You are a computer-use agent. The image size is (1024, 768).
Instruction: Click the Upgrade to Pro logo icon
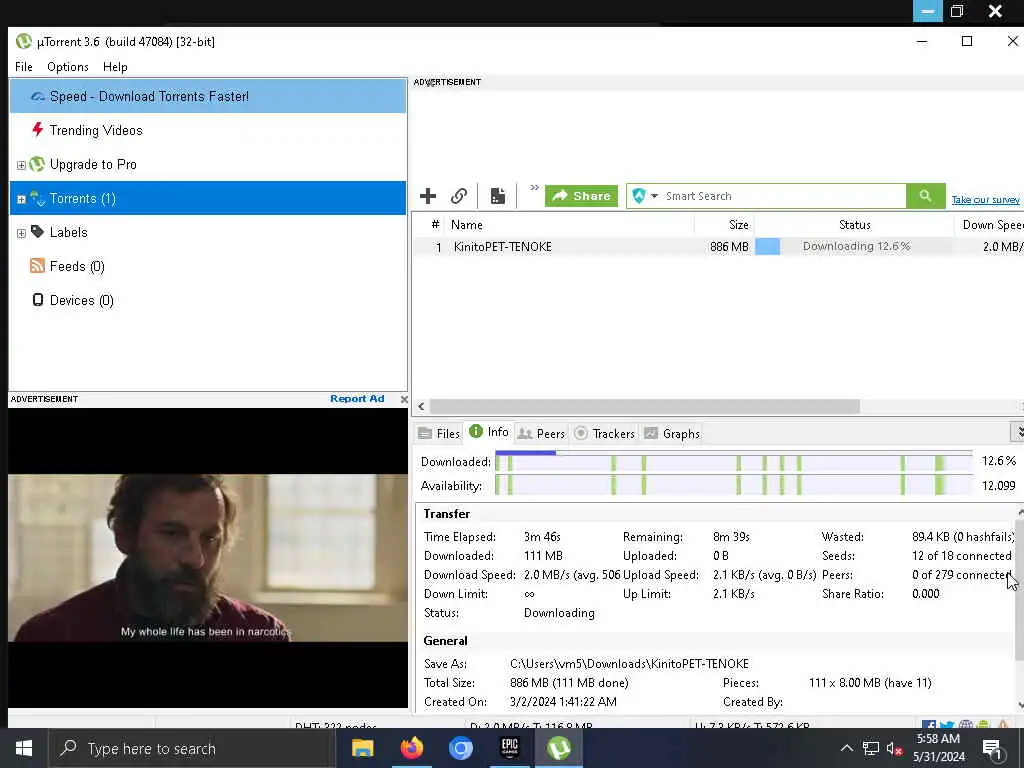click(37, 164)
